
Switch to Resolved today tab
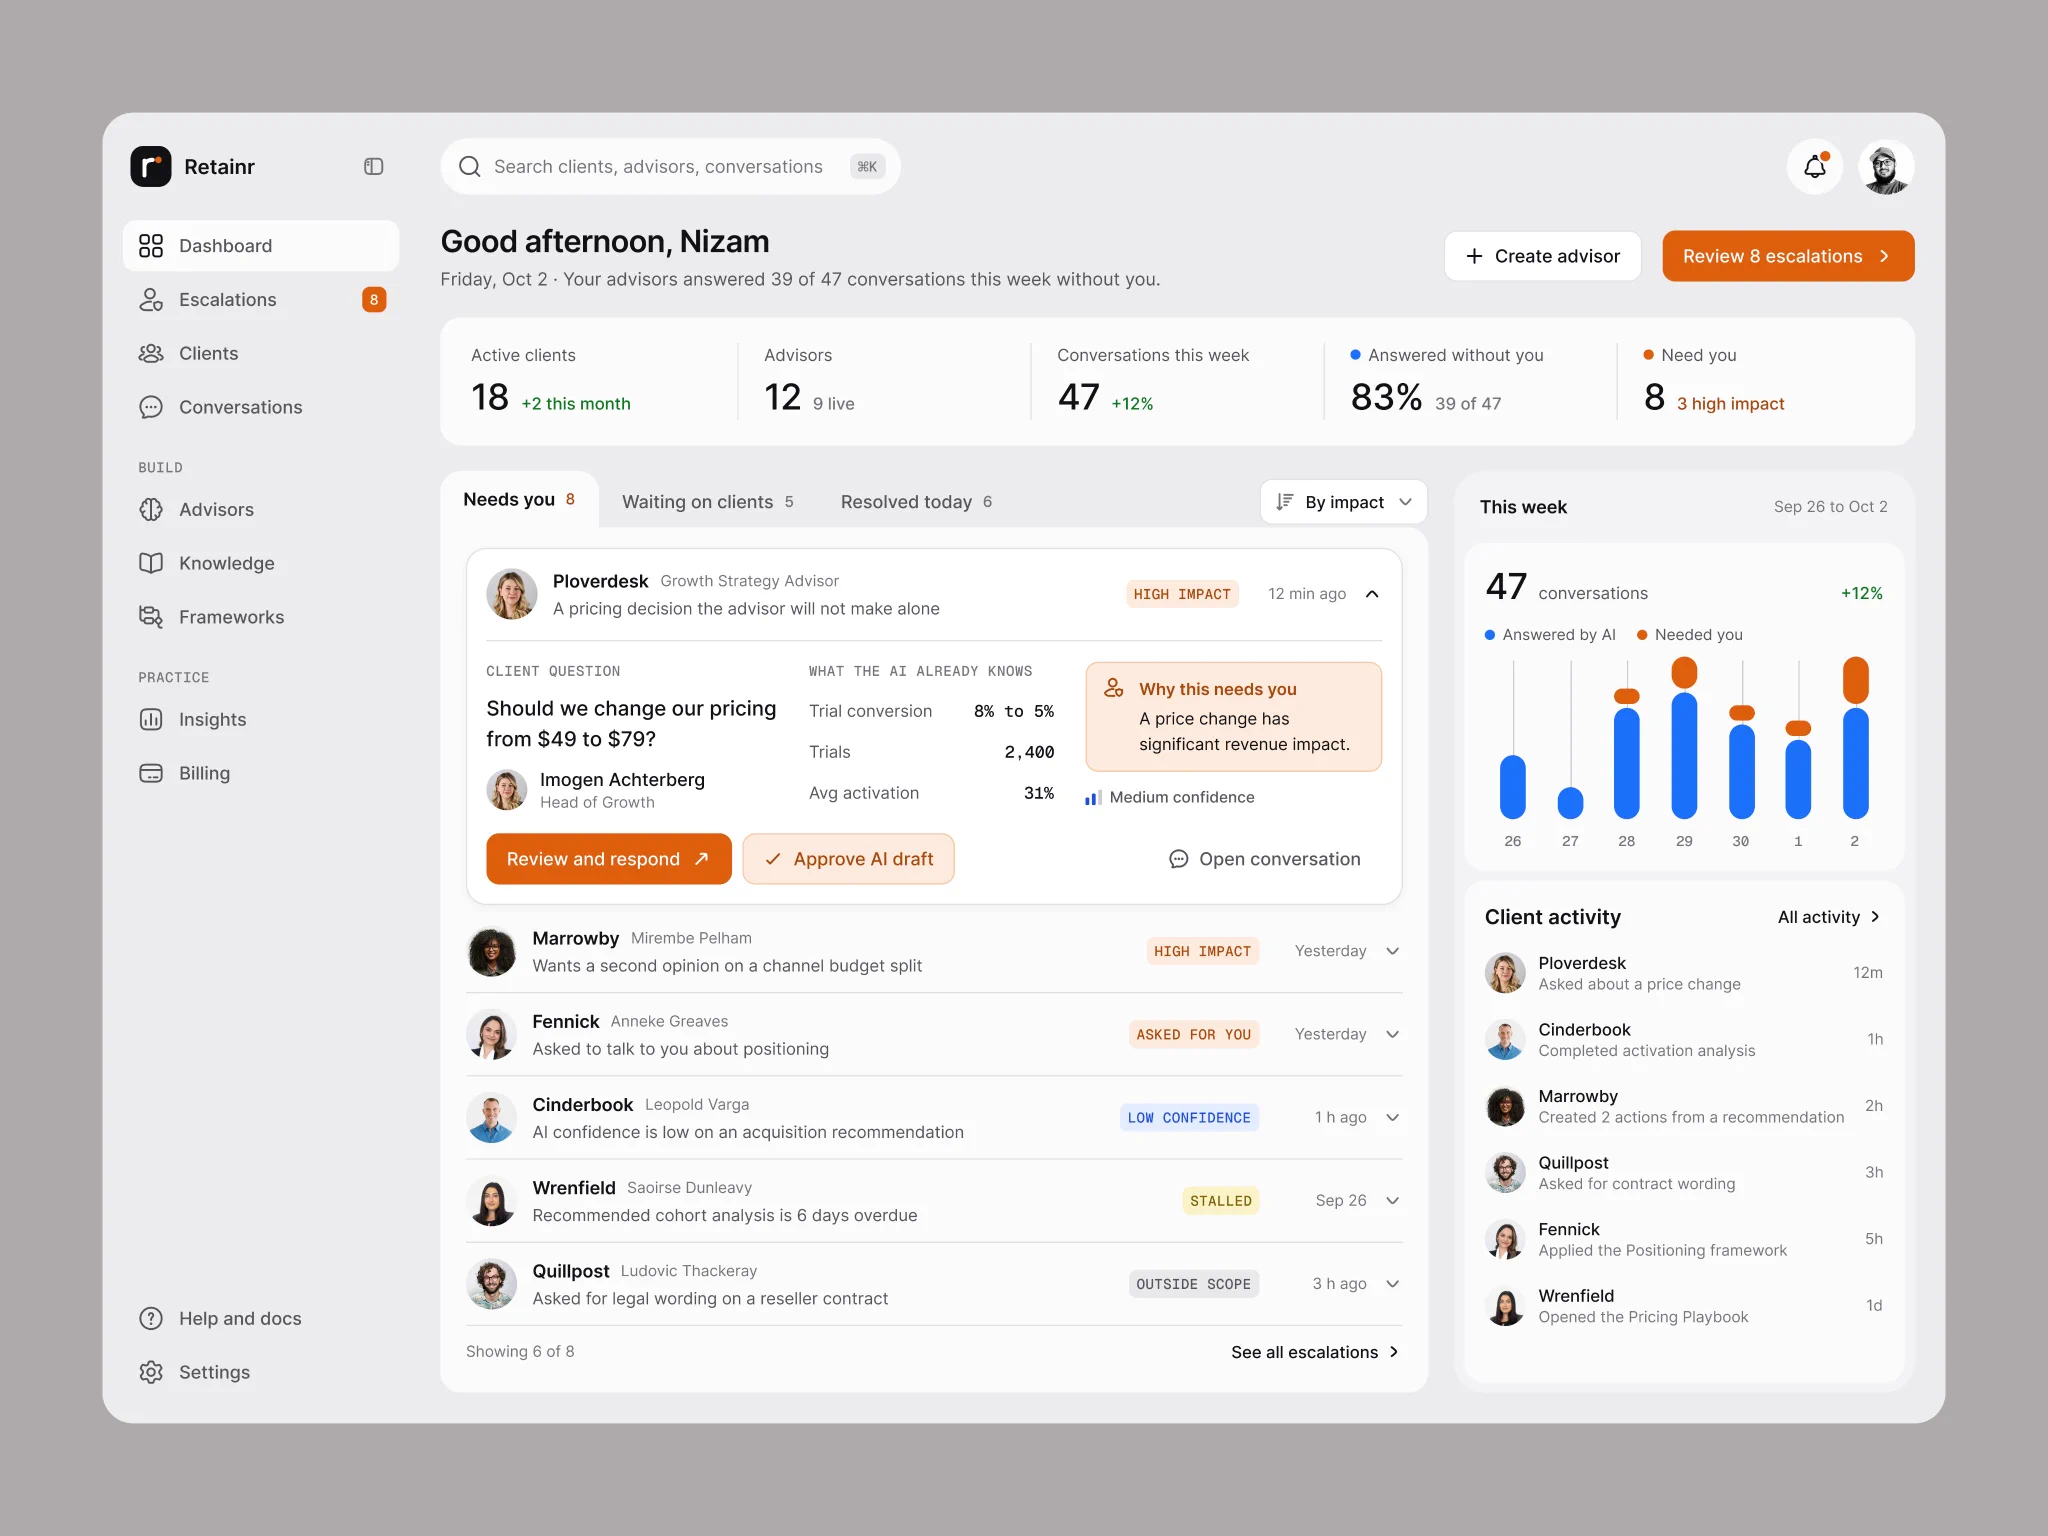click(x=916, y=502)
